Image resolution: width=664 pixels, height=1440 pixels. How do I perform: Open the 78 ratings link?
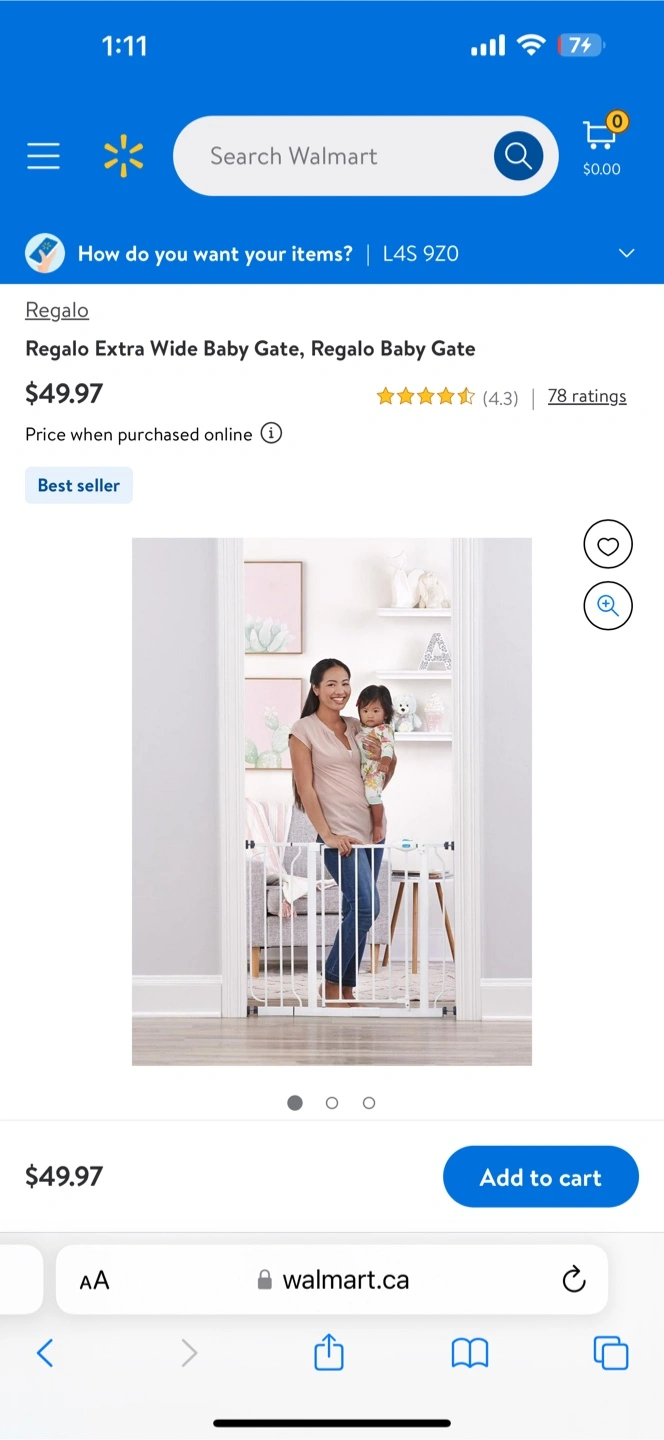tap(587, 396)
